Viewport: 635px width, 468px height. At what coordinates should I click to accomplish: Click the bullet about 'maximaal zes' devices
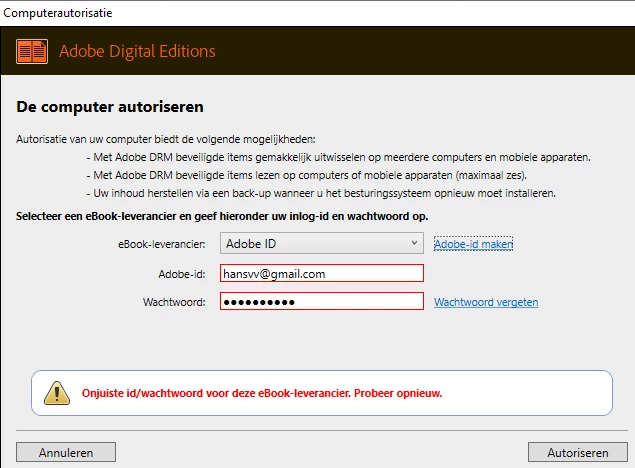pos(307,175)
